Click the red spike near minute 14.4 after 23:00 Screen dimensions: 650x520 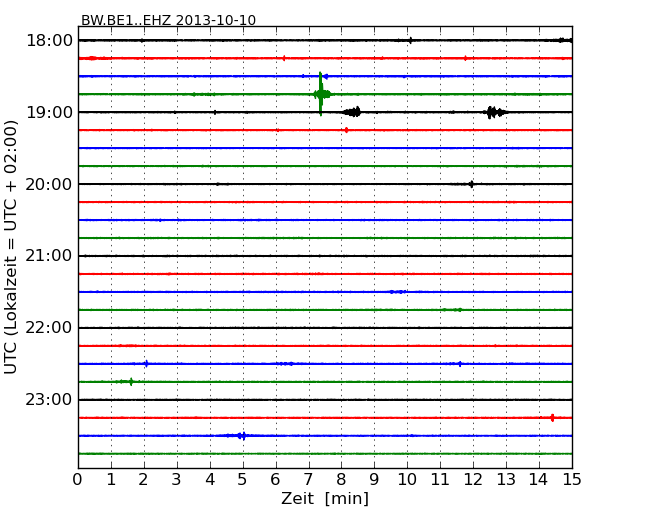click(x=552, y=418)
